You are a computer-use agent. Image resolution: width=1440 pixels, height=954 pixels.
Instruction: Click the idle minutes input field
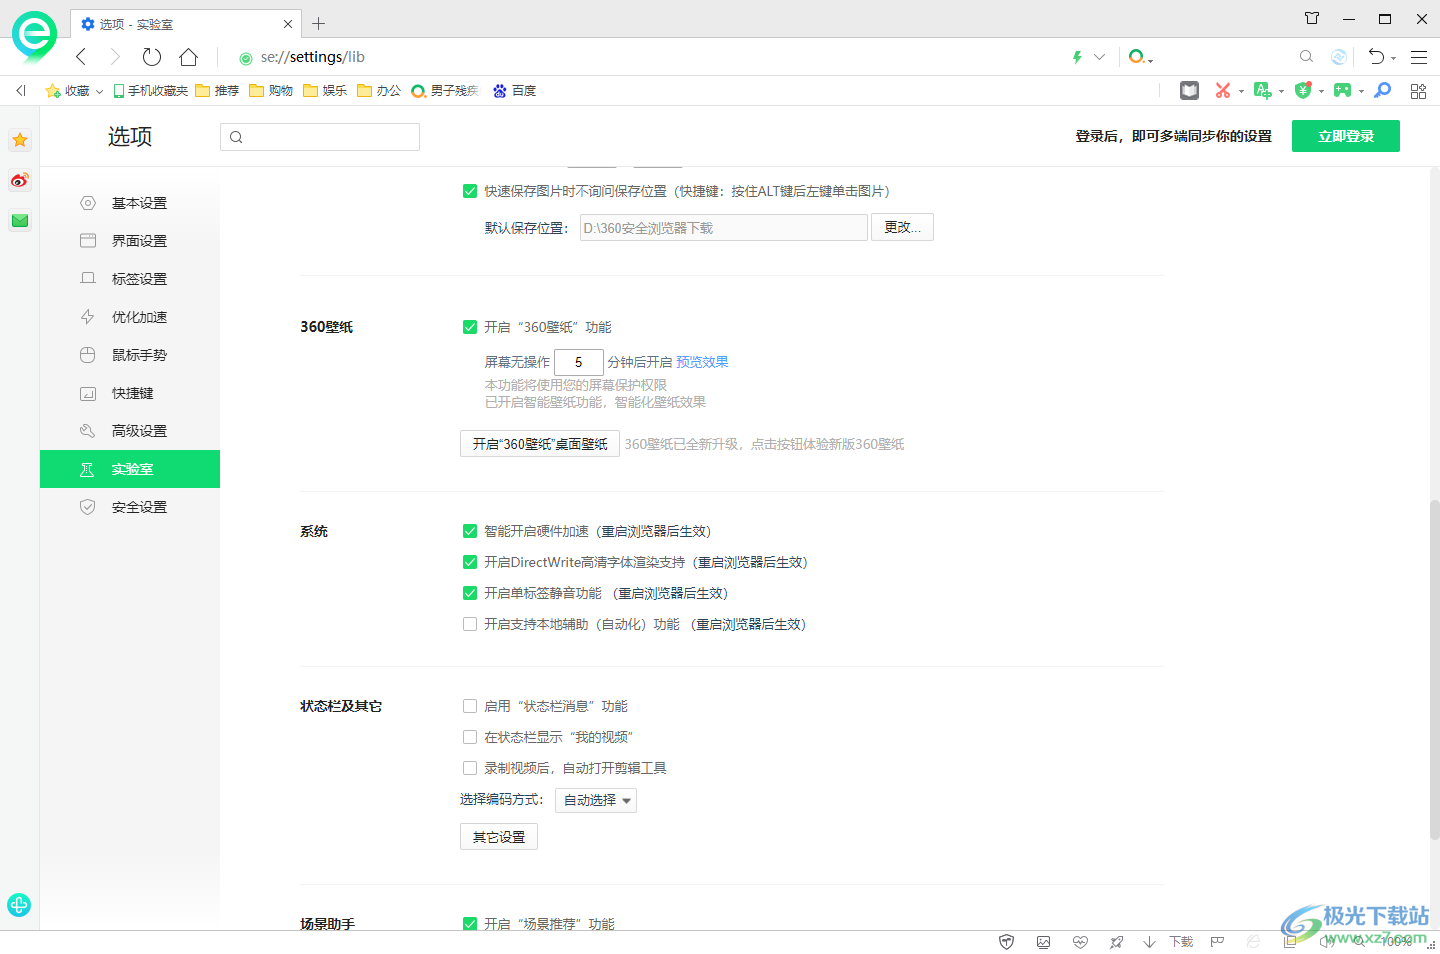579,362
